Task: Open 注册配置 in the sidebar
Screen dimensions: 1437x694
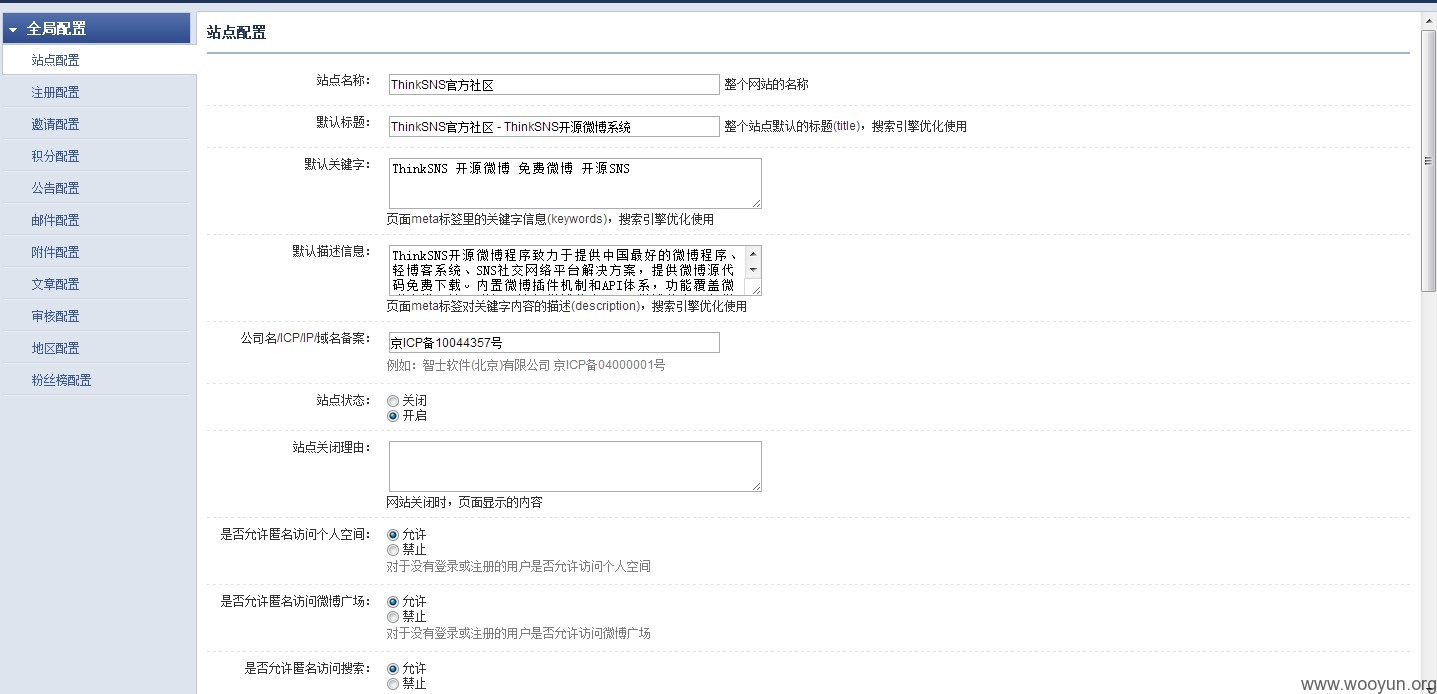Action: coord(55,92)
